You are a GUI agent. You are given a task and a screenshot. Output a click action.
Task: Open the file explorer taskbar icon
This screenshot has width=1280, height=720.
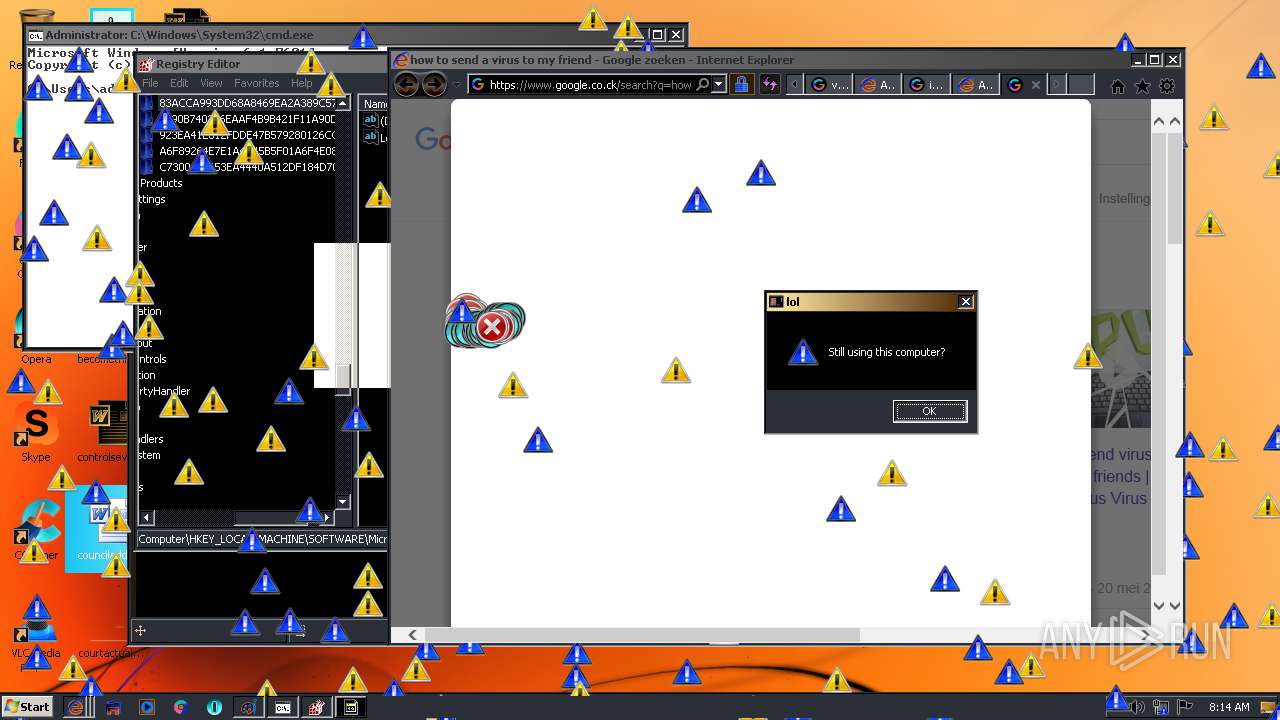113,707
